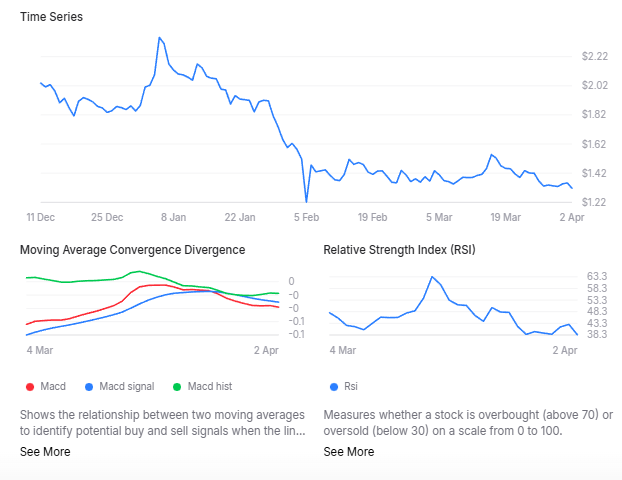Click the green Macd hist legend dot

pos(178,386)
